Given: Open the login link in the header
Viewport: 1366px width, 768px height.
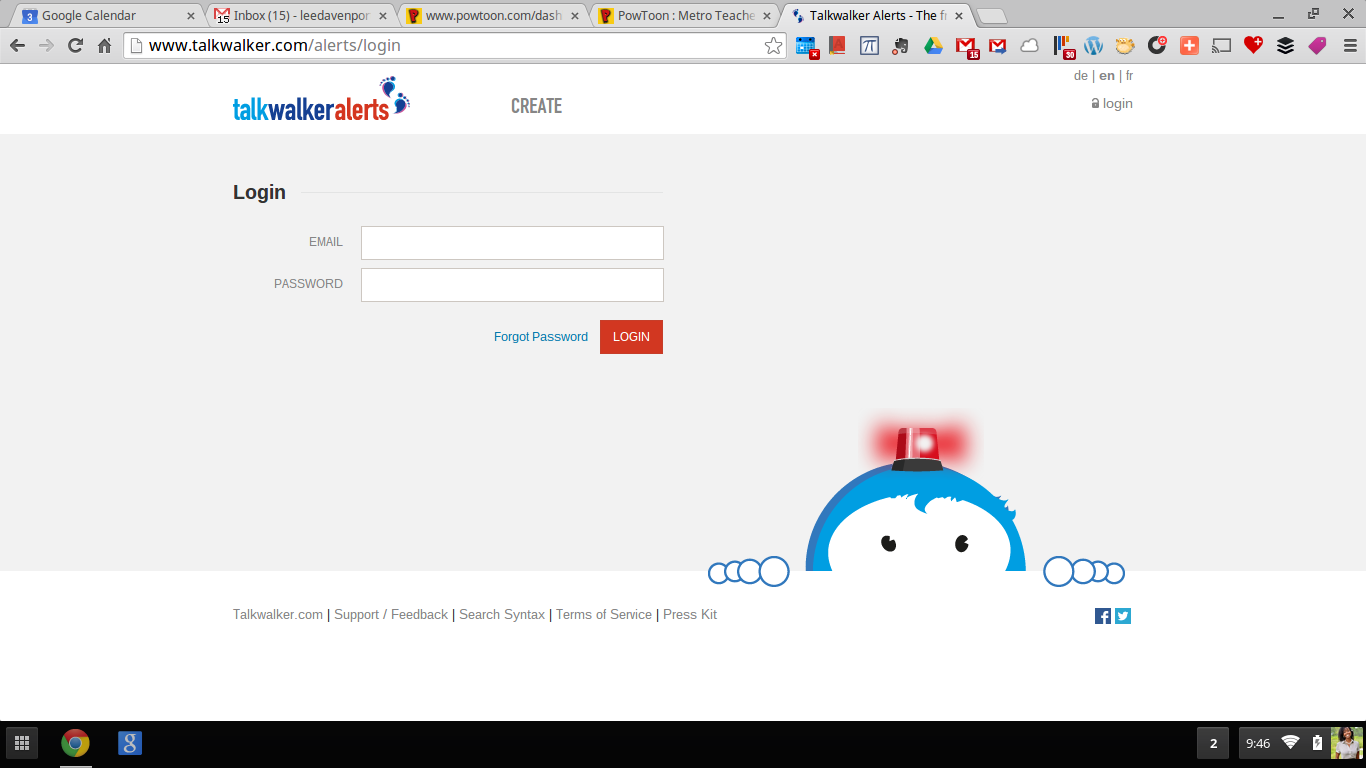Looking at the screenshot, I should point(1112,104).
